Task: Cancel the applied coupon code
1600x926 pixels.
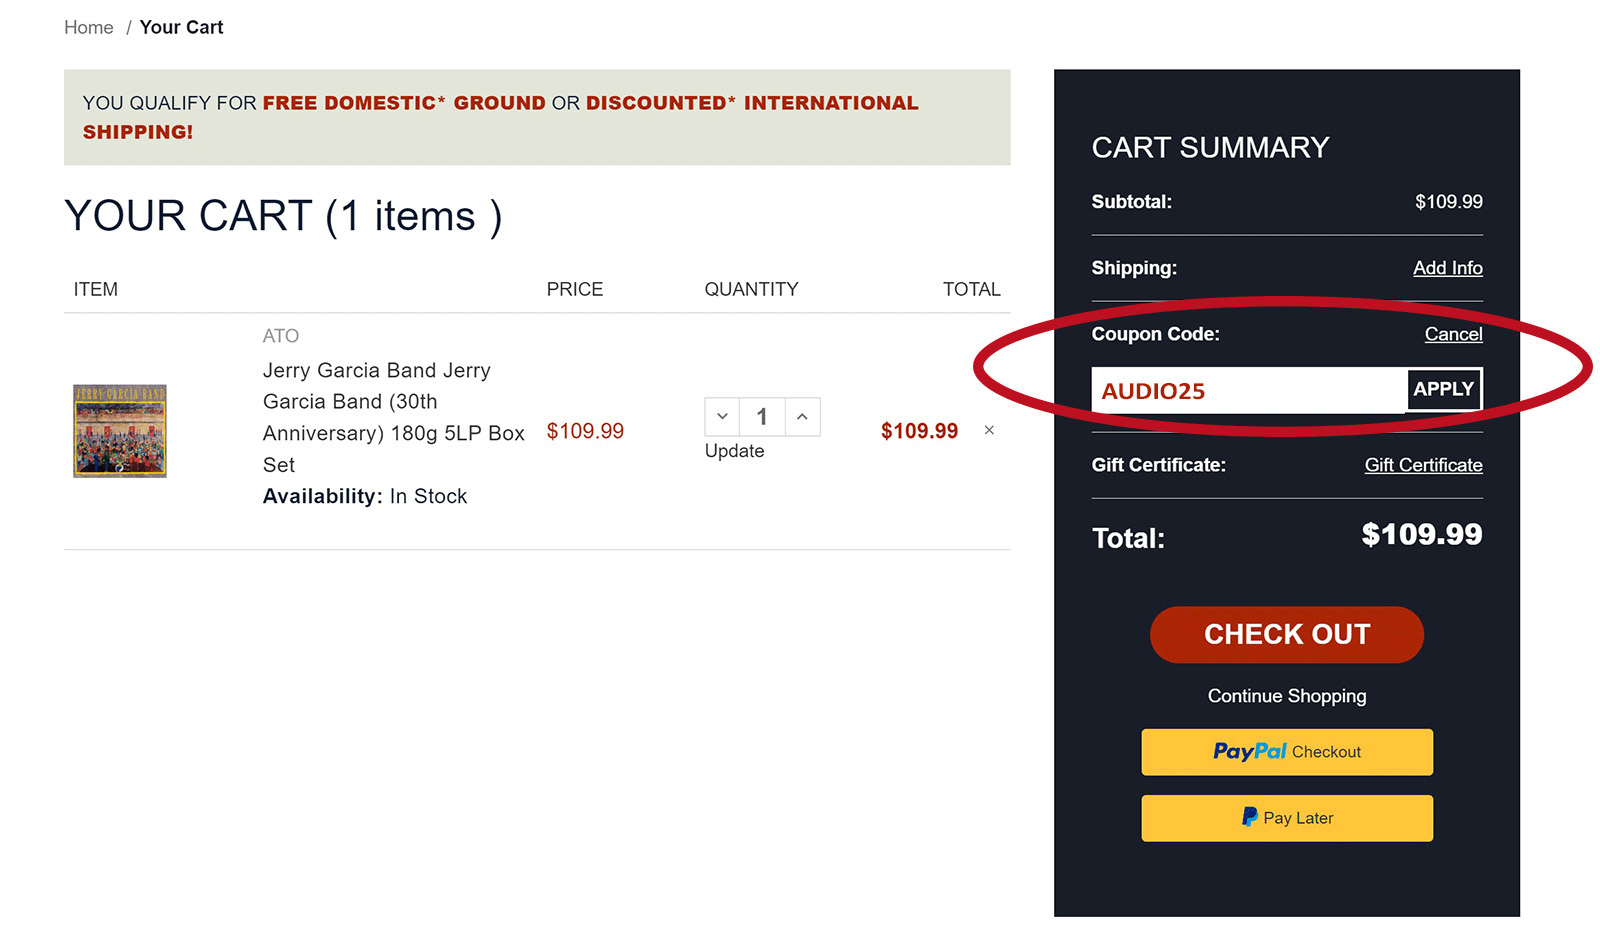Action: click(x=1454, y=334)
